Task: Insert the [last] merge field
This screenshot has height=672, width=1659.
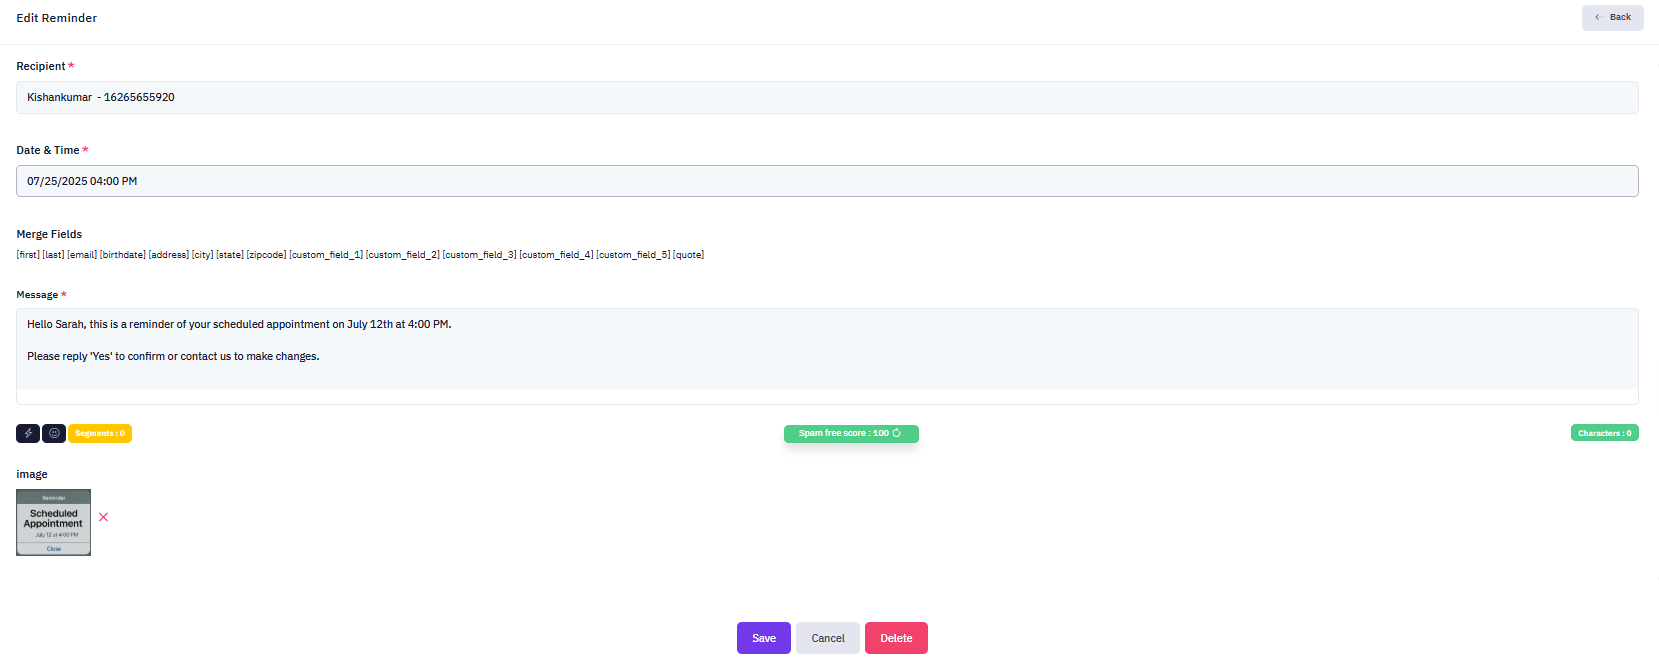Action: point(53,255)
